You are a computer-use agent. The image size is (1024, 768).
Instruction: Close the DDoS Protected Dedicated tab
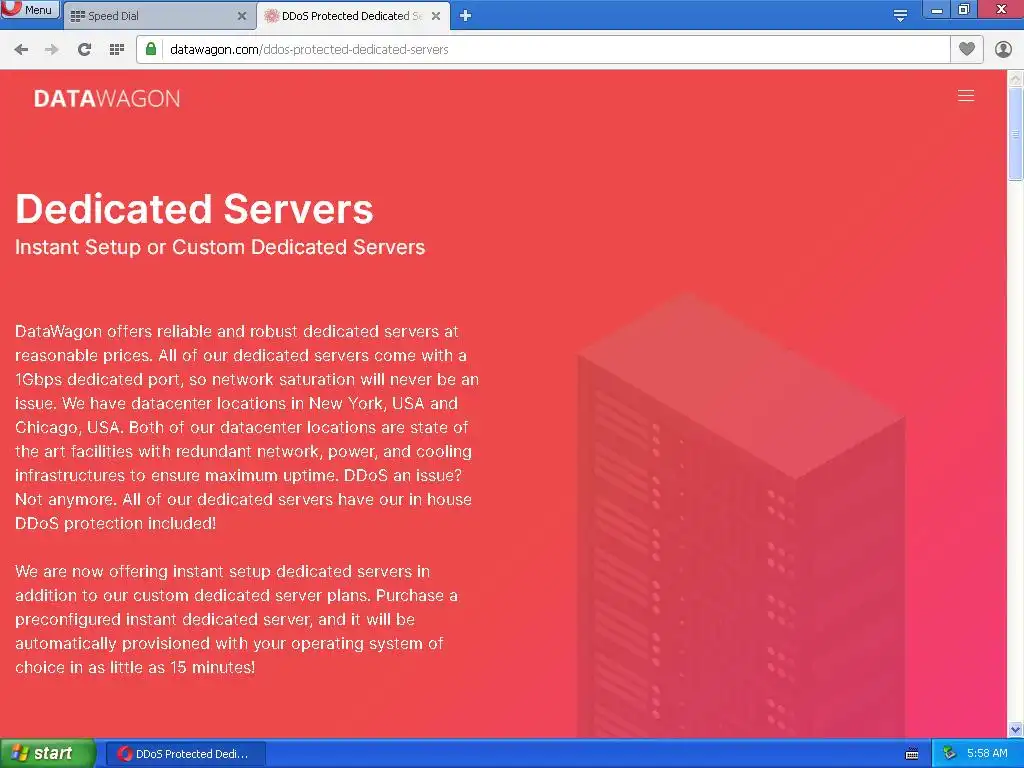(x=436, y=16)
